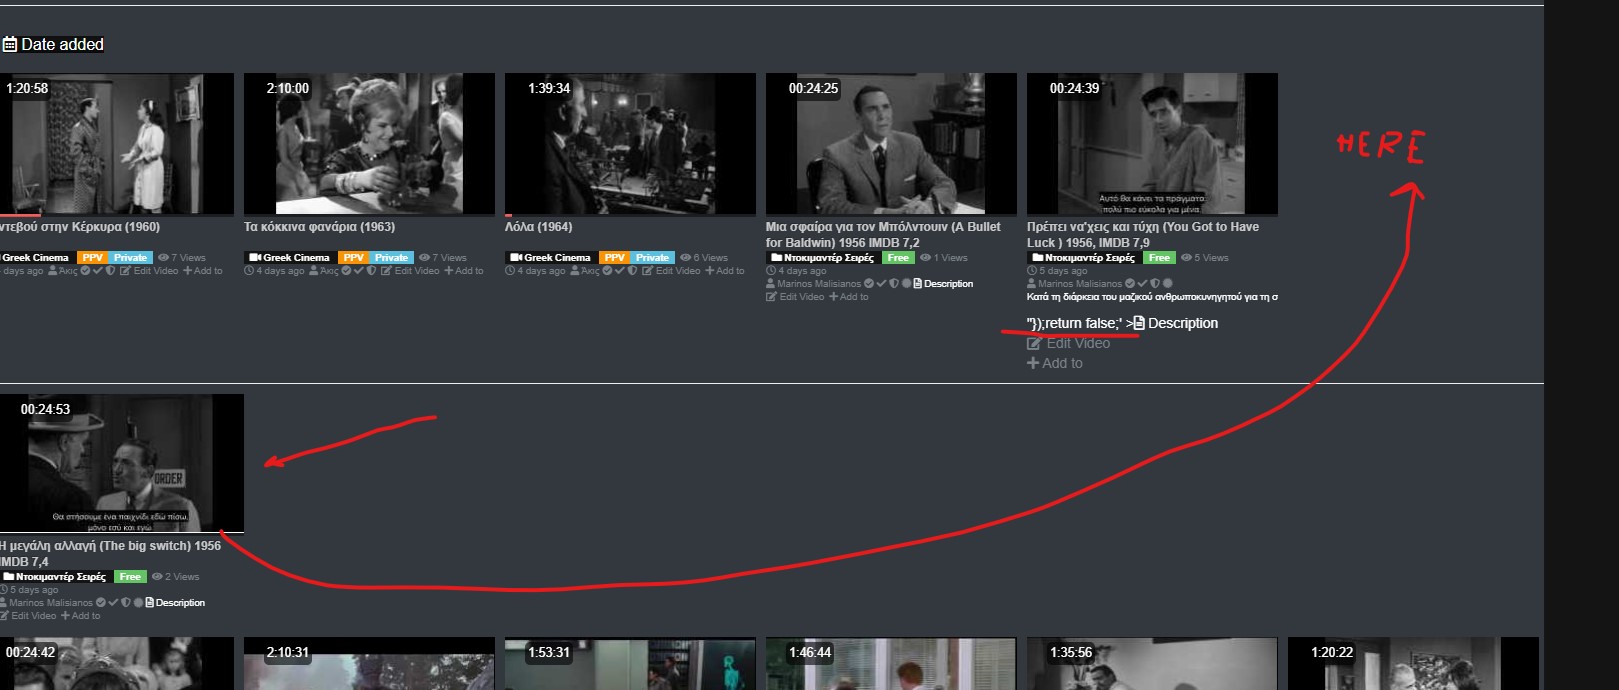Open the 1:20:22 video thumbnail
This screenshot has height=690, width=1619.
[1413, 664]
